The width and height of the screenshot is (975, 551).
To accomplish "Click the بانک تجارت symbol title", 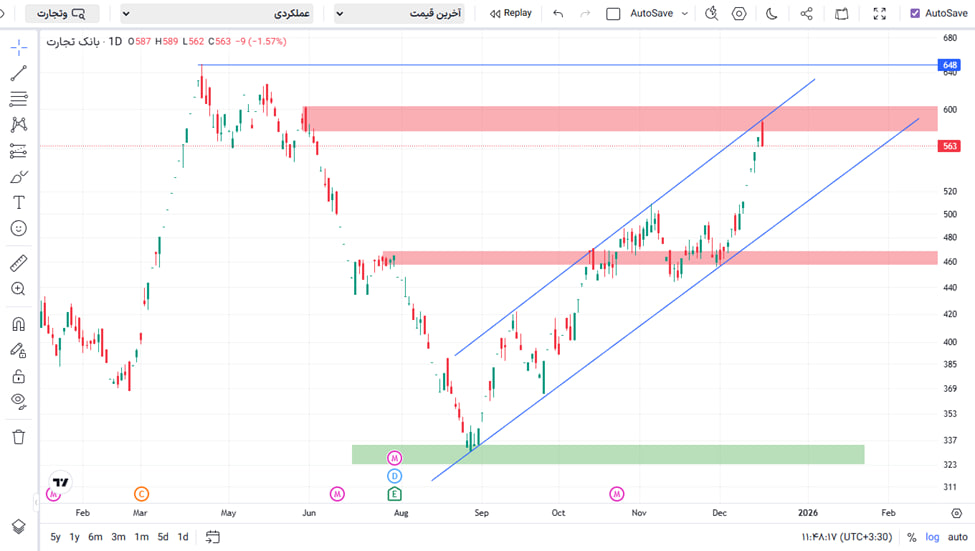I will (73, 41).
